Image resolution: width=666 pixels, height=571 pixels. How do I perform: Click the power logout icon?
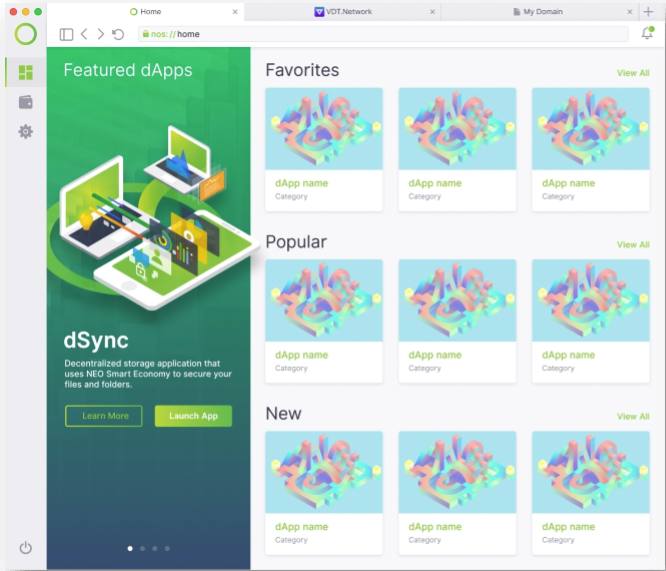(25, 548)
